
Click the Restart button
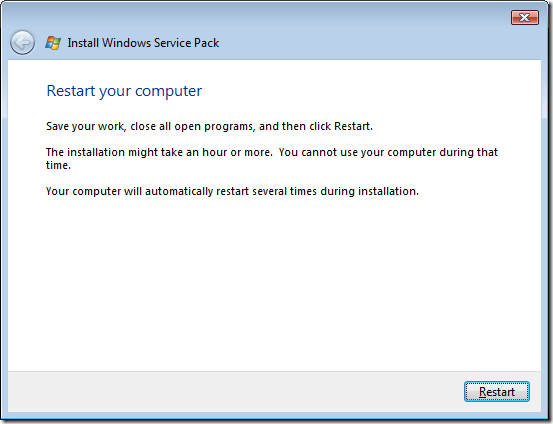coord(497,391)
